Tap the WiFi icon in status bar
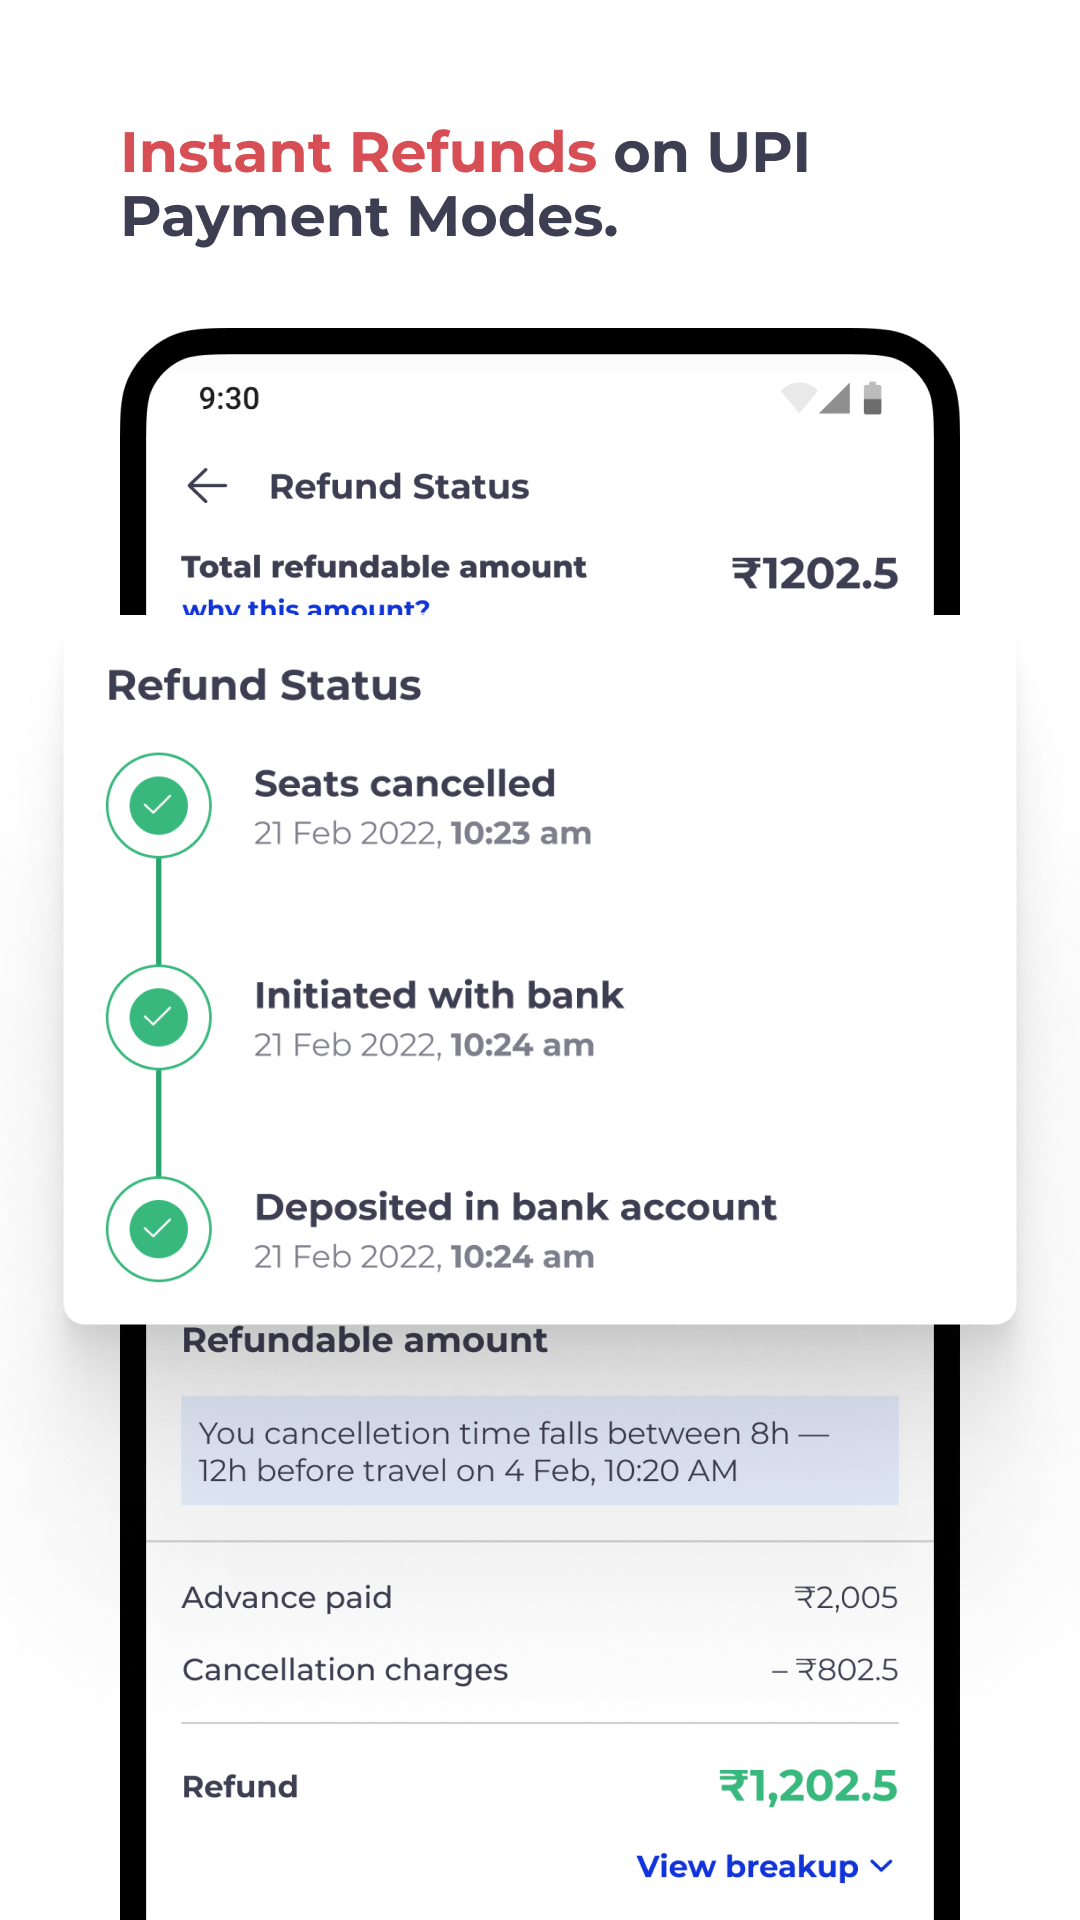The image size is (1080, 1920). click(798, 398)
